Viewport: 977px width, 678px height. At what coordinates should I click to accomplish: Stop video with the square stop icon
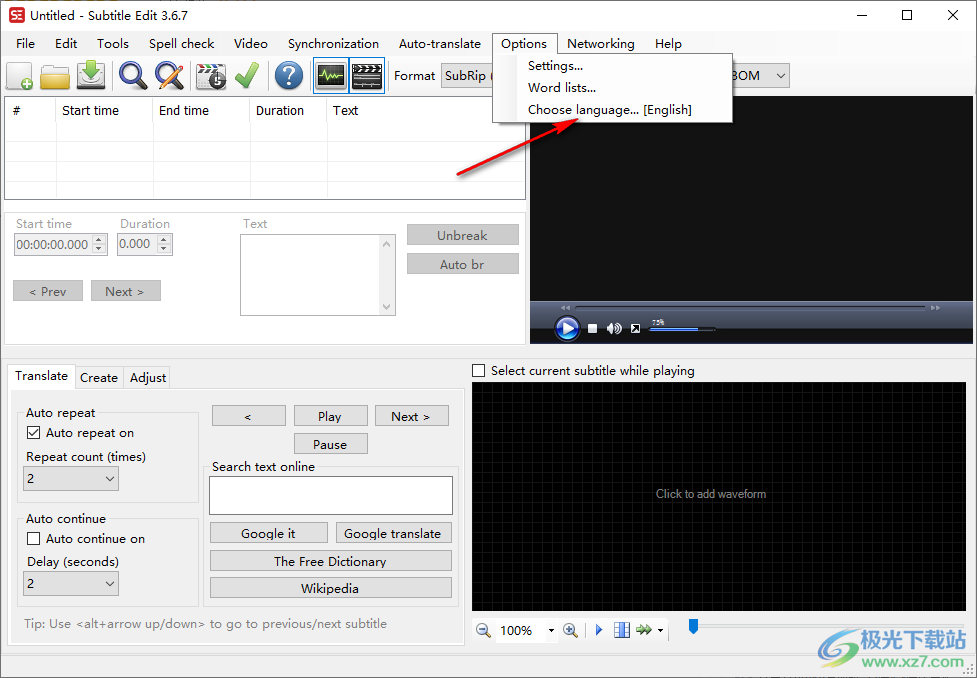pyautogui.click(x=593, y=328)
